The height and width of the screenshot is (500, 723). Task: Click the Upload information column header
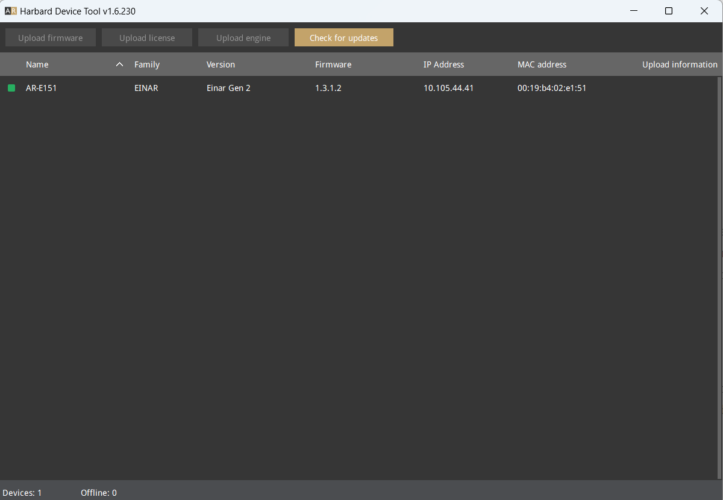[679, 65]
